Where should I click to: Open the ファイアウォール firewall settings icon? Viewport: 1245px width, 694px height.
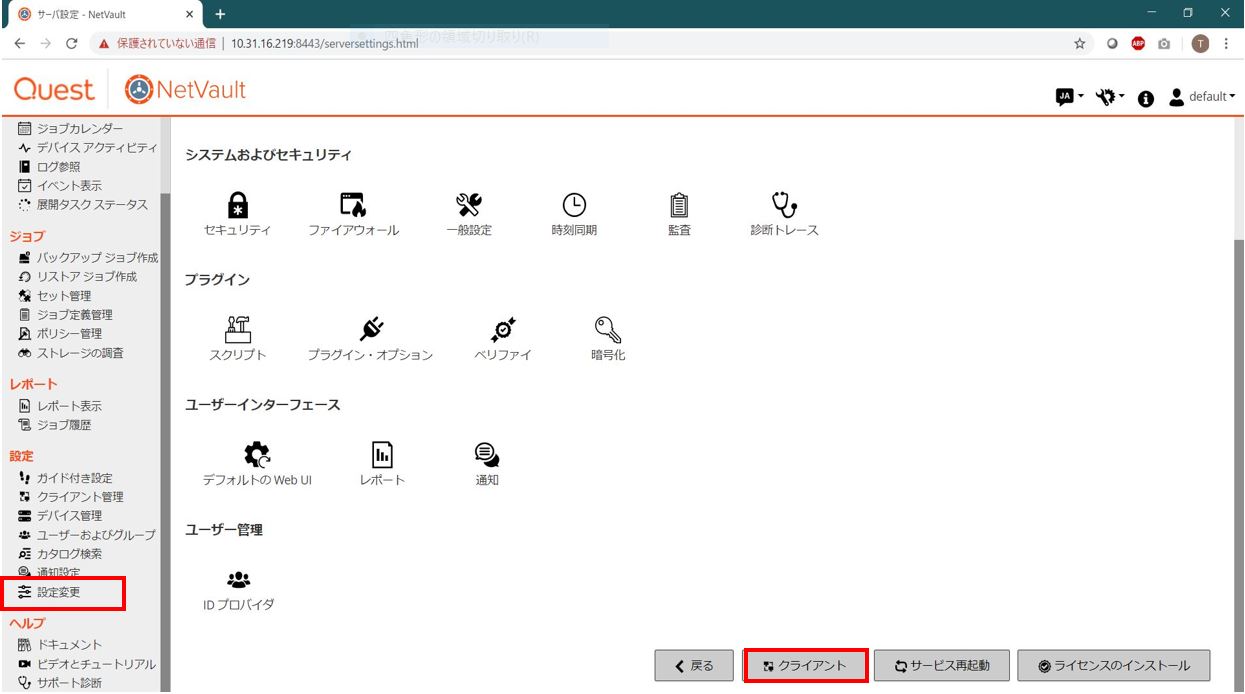(x=353, y=205)
